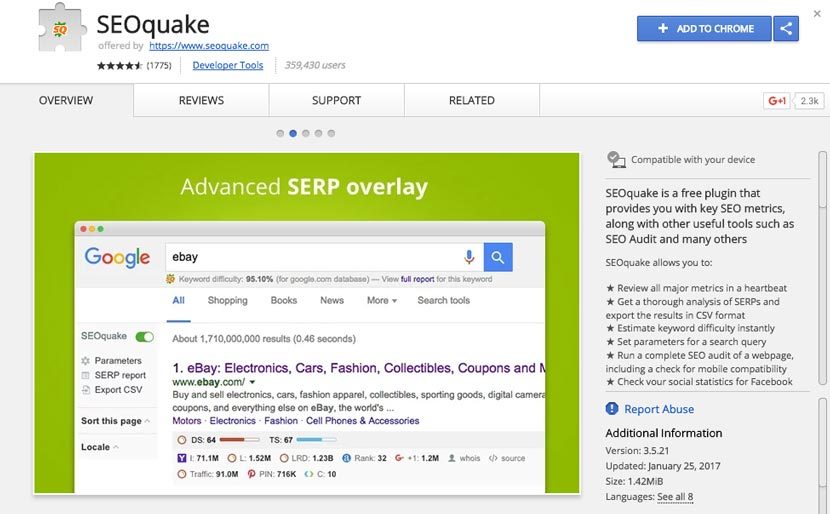Open the Support tab

[x=337, y=101]
